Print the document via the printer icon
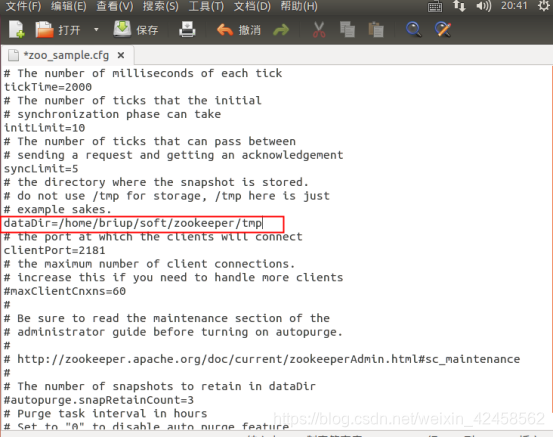 [x=187, y=30]
